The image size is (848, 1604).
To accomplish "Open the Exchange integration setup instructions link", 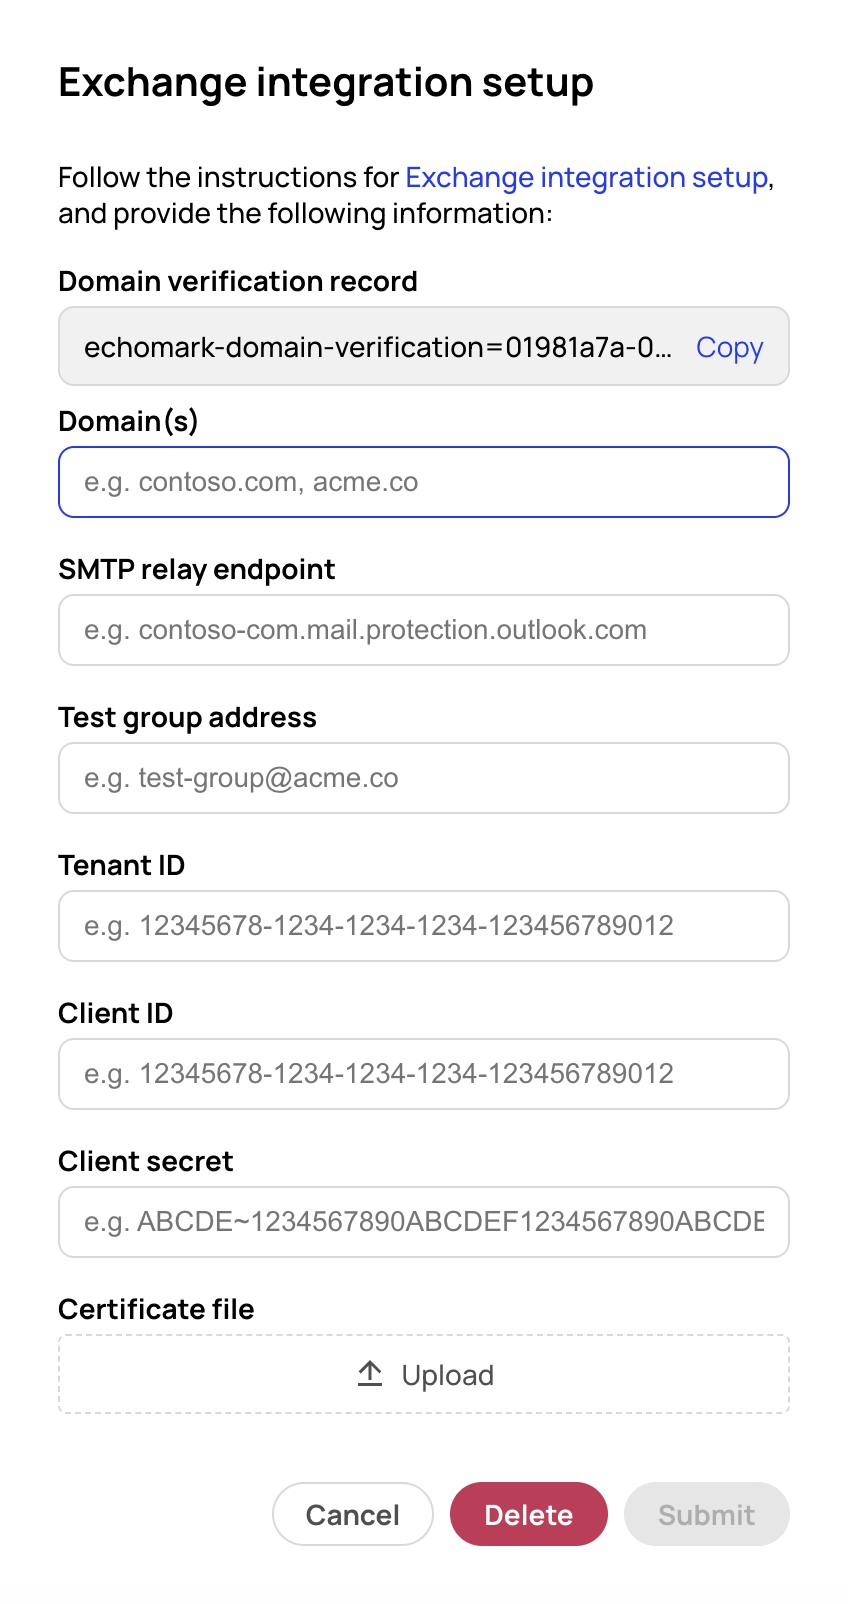I will point(586,177).
